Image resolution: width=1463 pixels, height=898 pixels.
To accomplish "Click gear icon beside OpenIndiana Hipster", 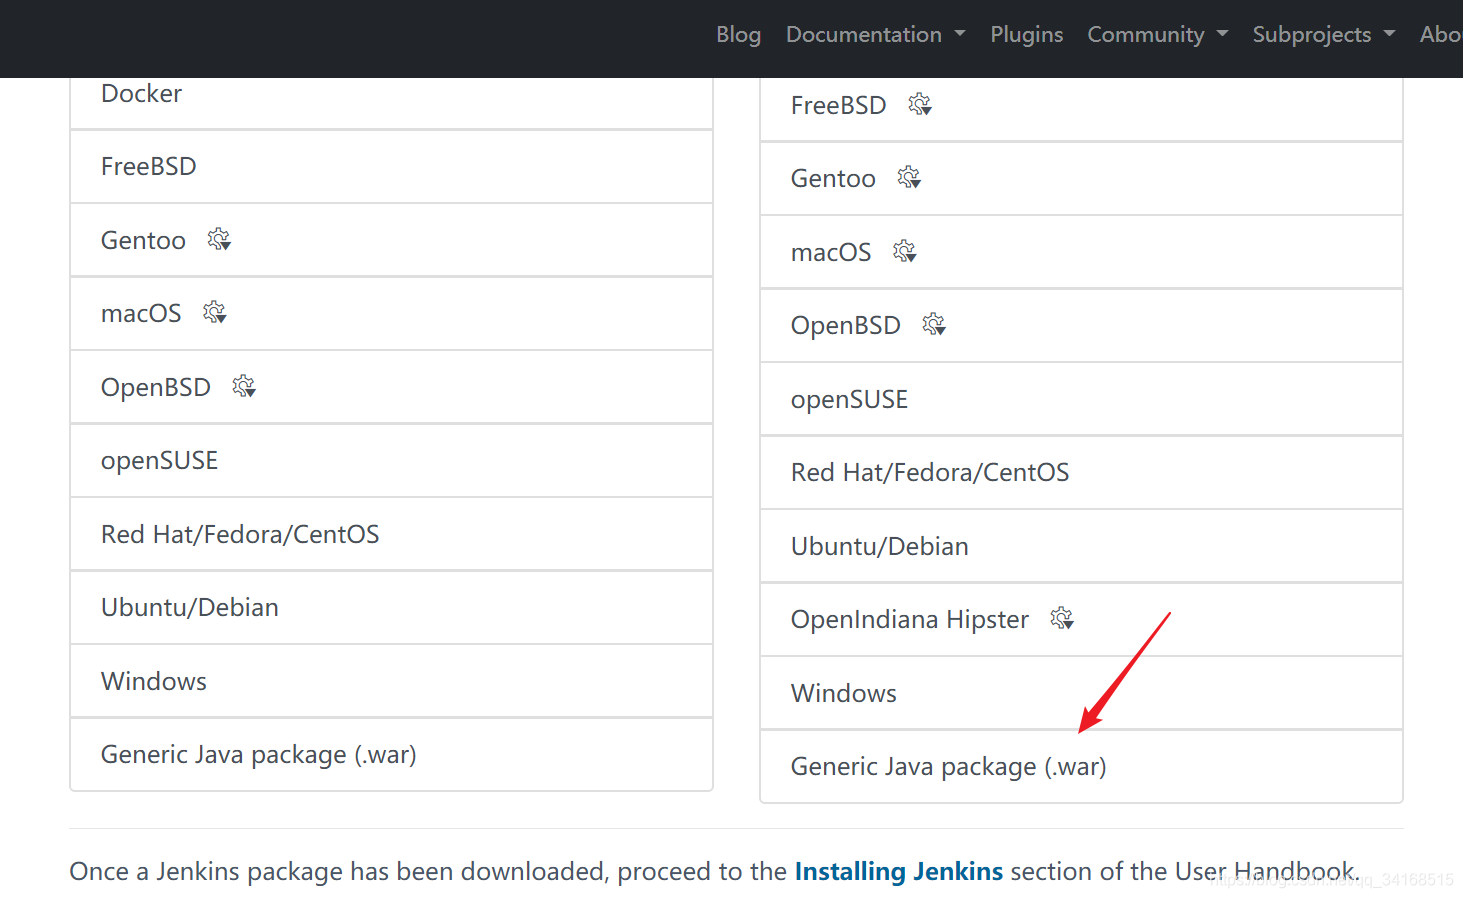I will (x=1062, y=619).
